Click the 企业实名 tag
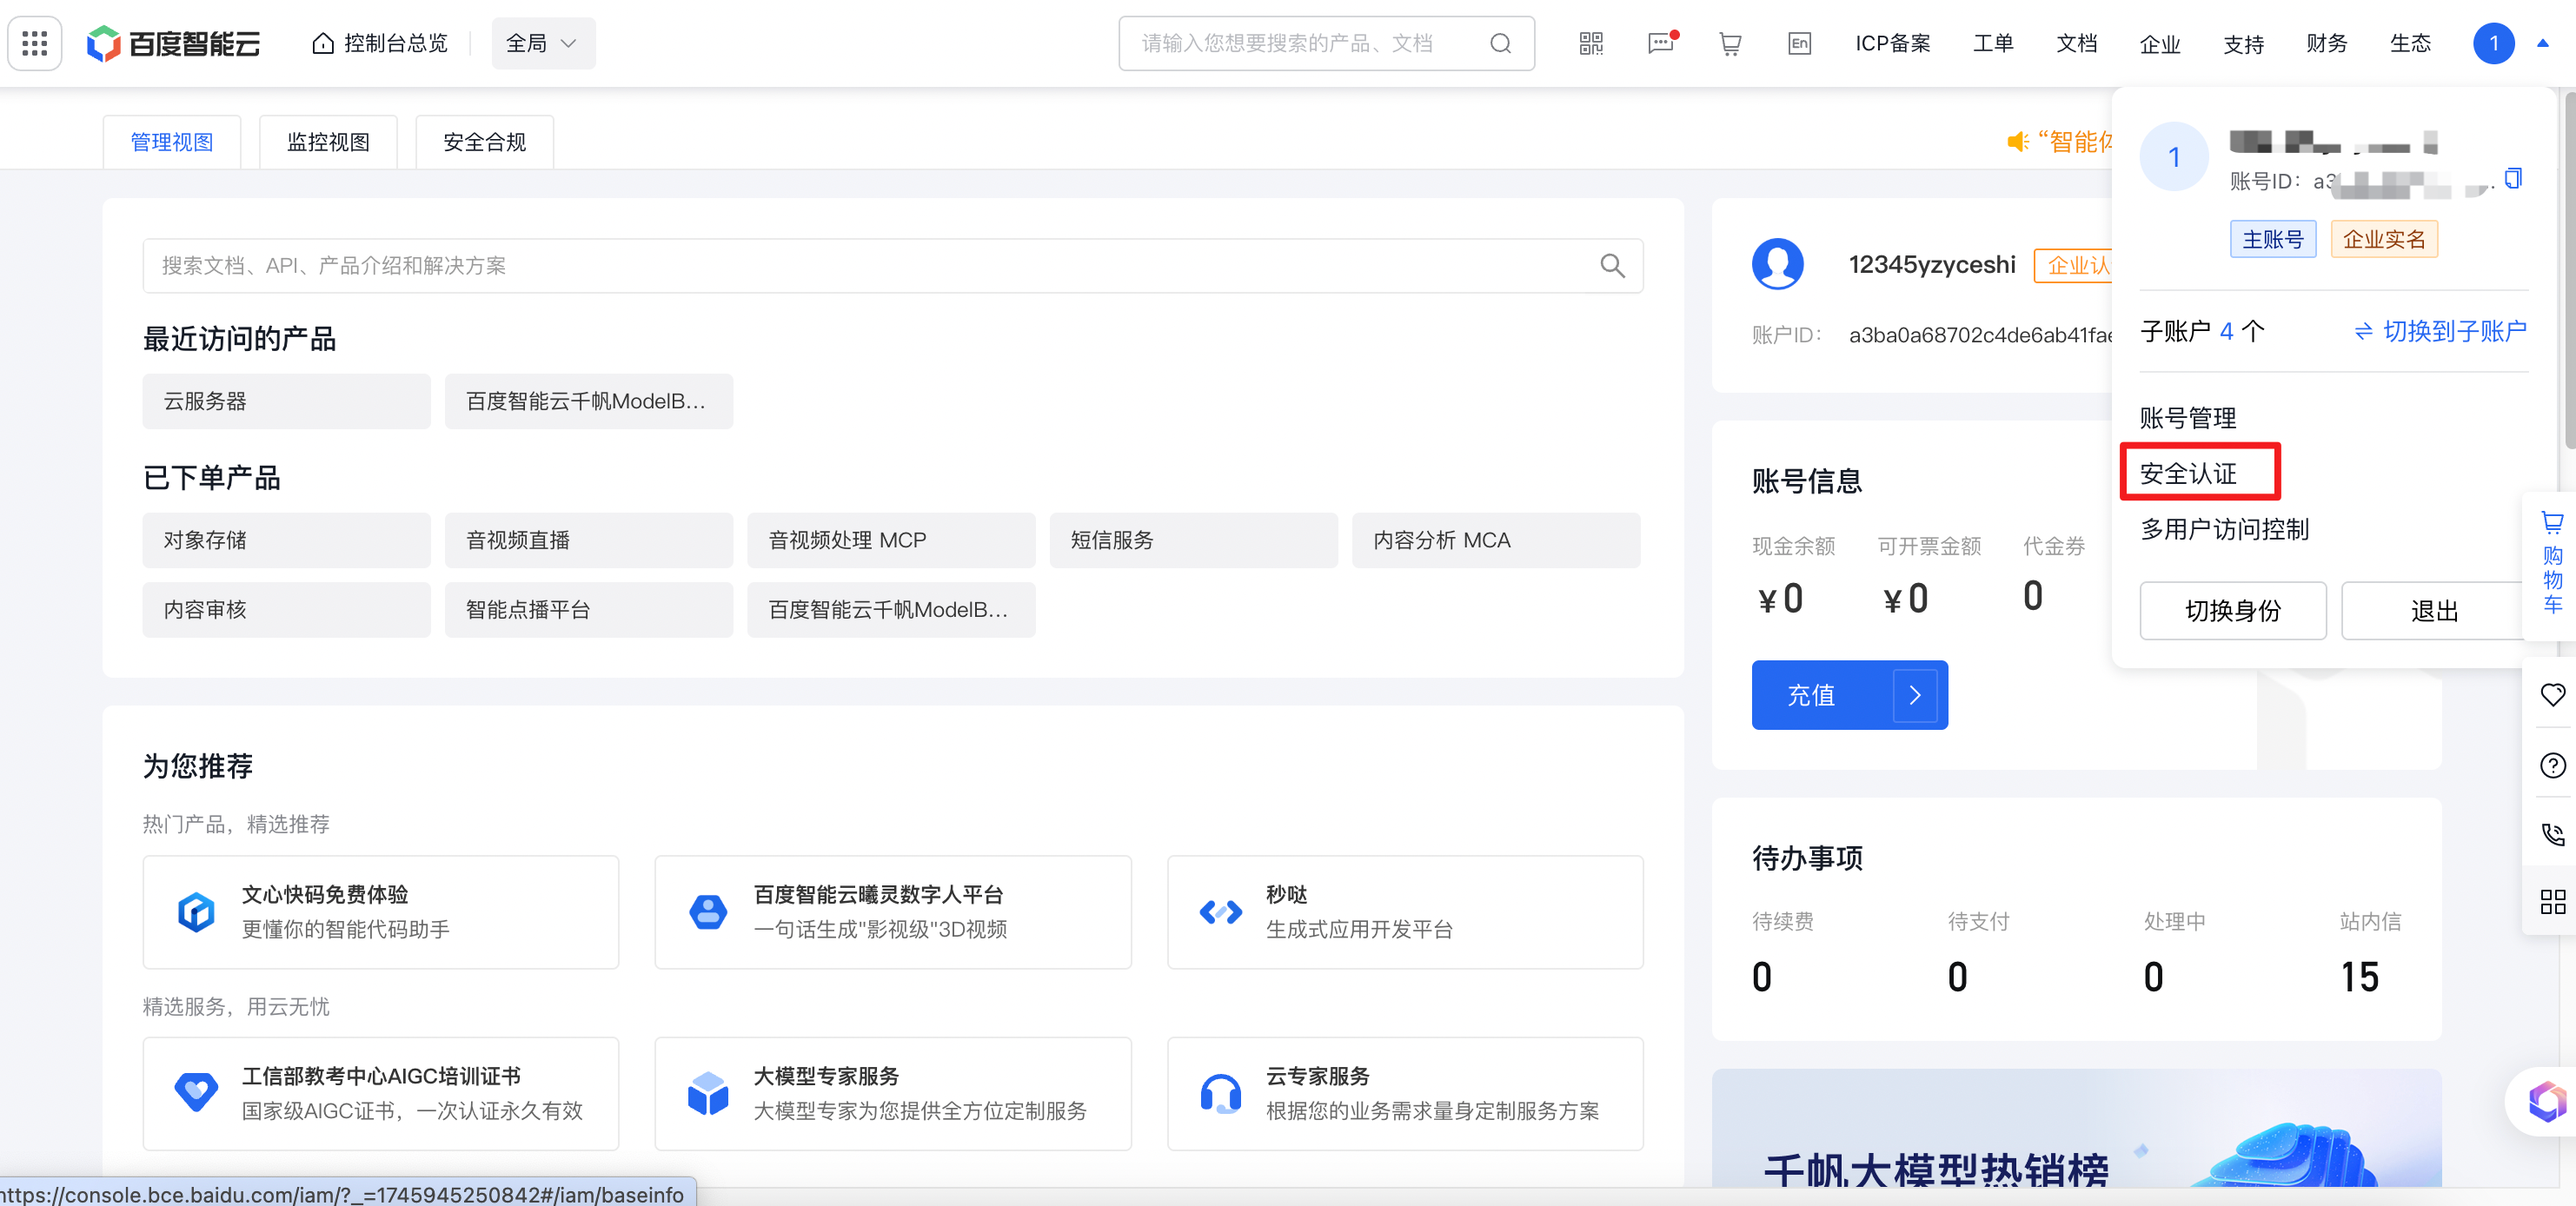Image resolution: width=2576 pixels, height=1206 pixels. [x=2384, y=239]
